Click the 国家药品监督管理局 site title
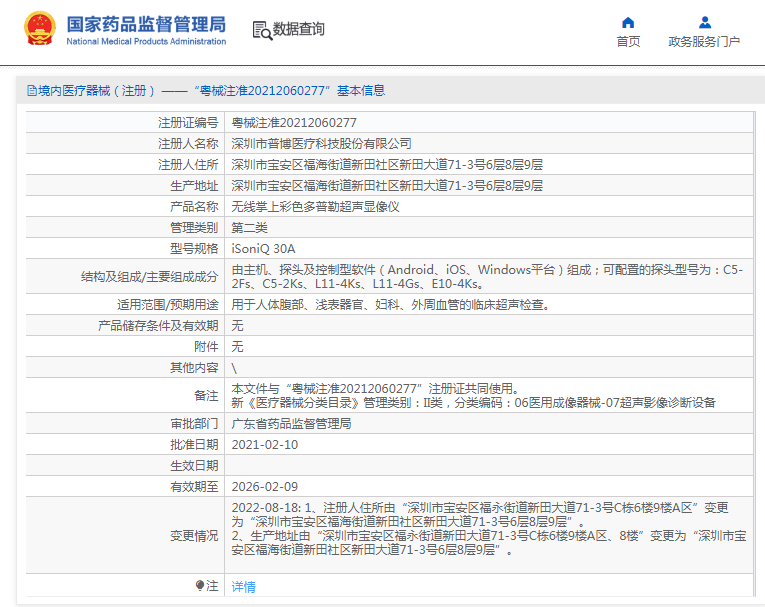Image resolution: width=765 pixels, height=607 pixels. pyautogui.click(x=146, y=24)
